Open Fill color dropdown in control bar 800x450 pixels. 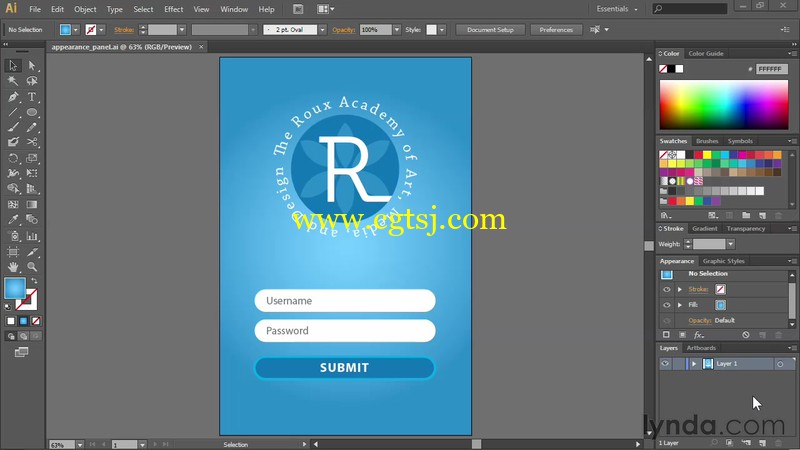tap(76, 30)
